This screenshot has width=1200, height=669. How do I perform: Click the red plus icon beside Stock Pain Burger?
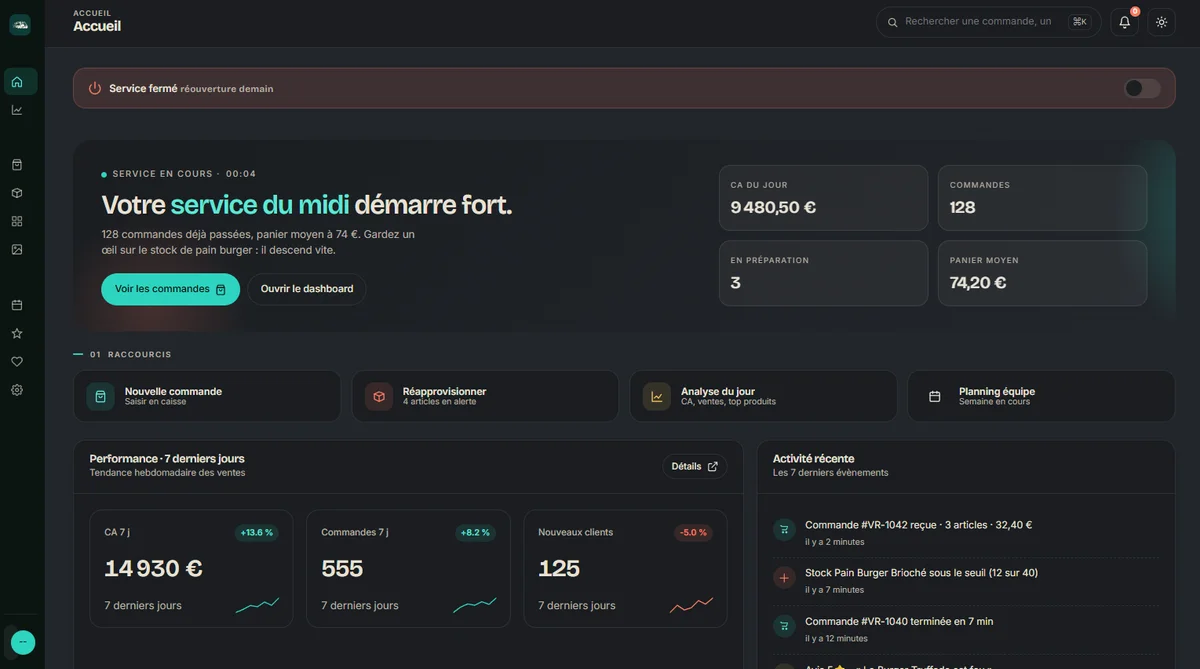[784, 577]
